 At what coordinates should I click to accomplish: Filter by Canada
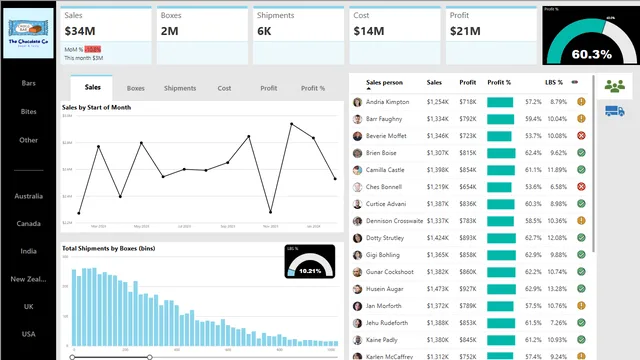coord(28,224)
